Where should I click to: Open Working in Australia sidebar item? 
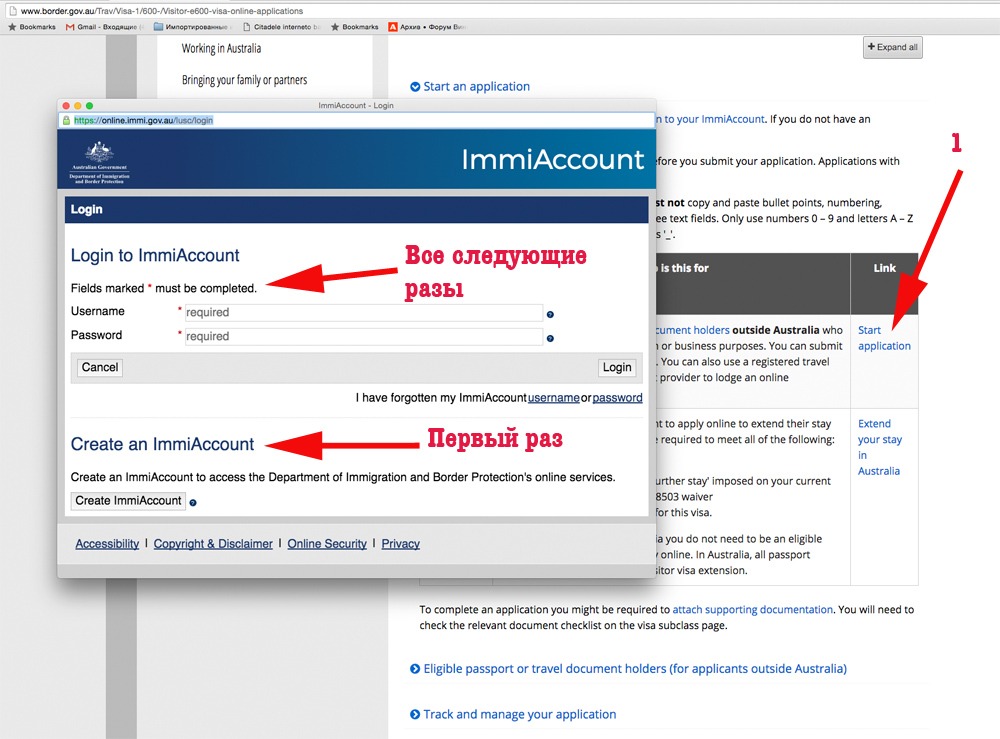[x=221, y=48]
